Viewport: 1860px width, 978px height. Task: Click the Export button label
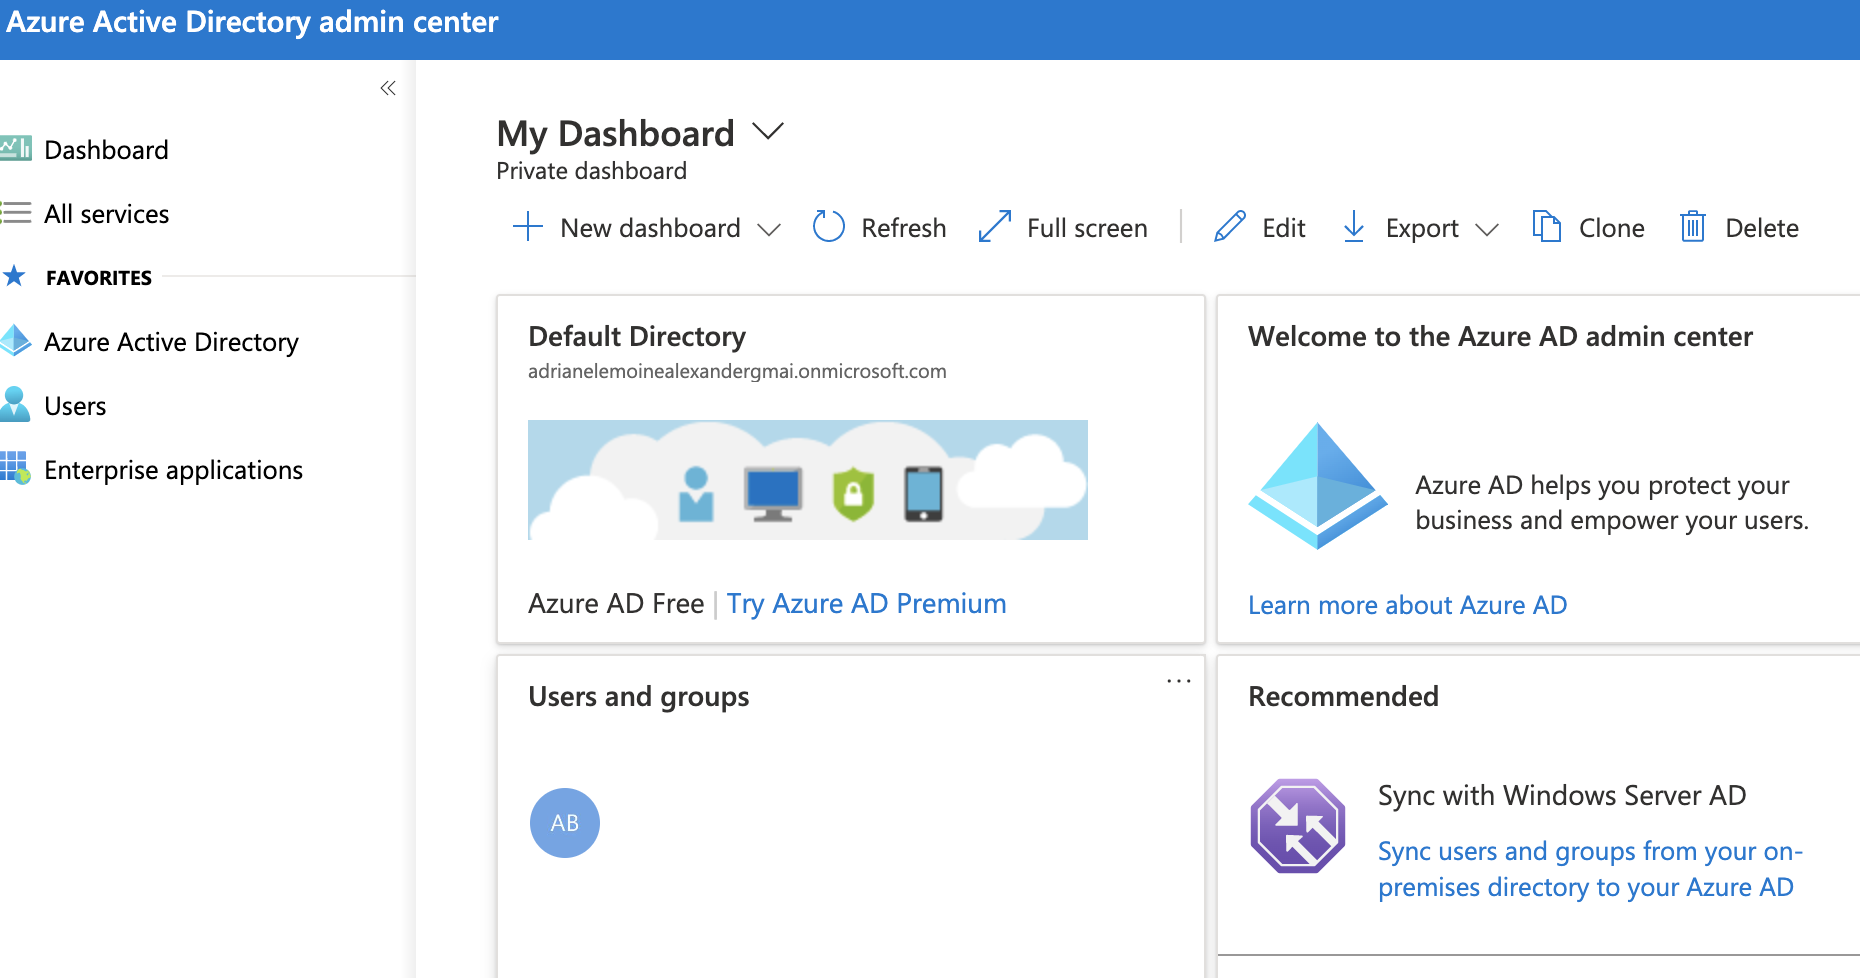tap(1421, 228)
